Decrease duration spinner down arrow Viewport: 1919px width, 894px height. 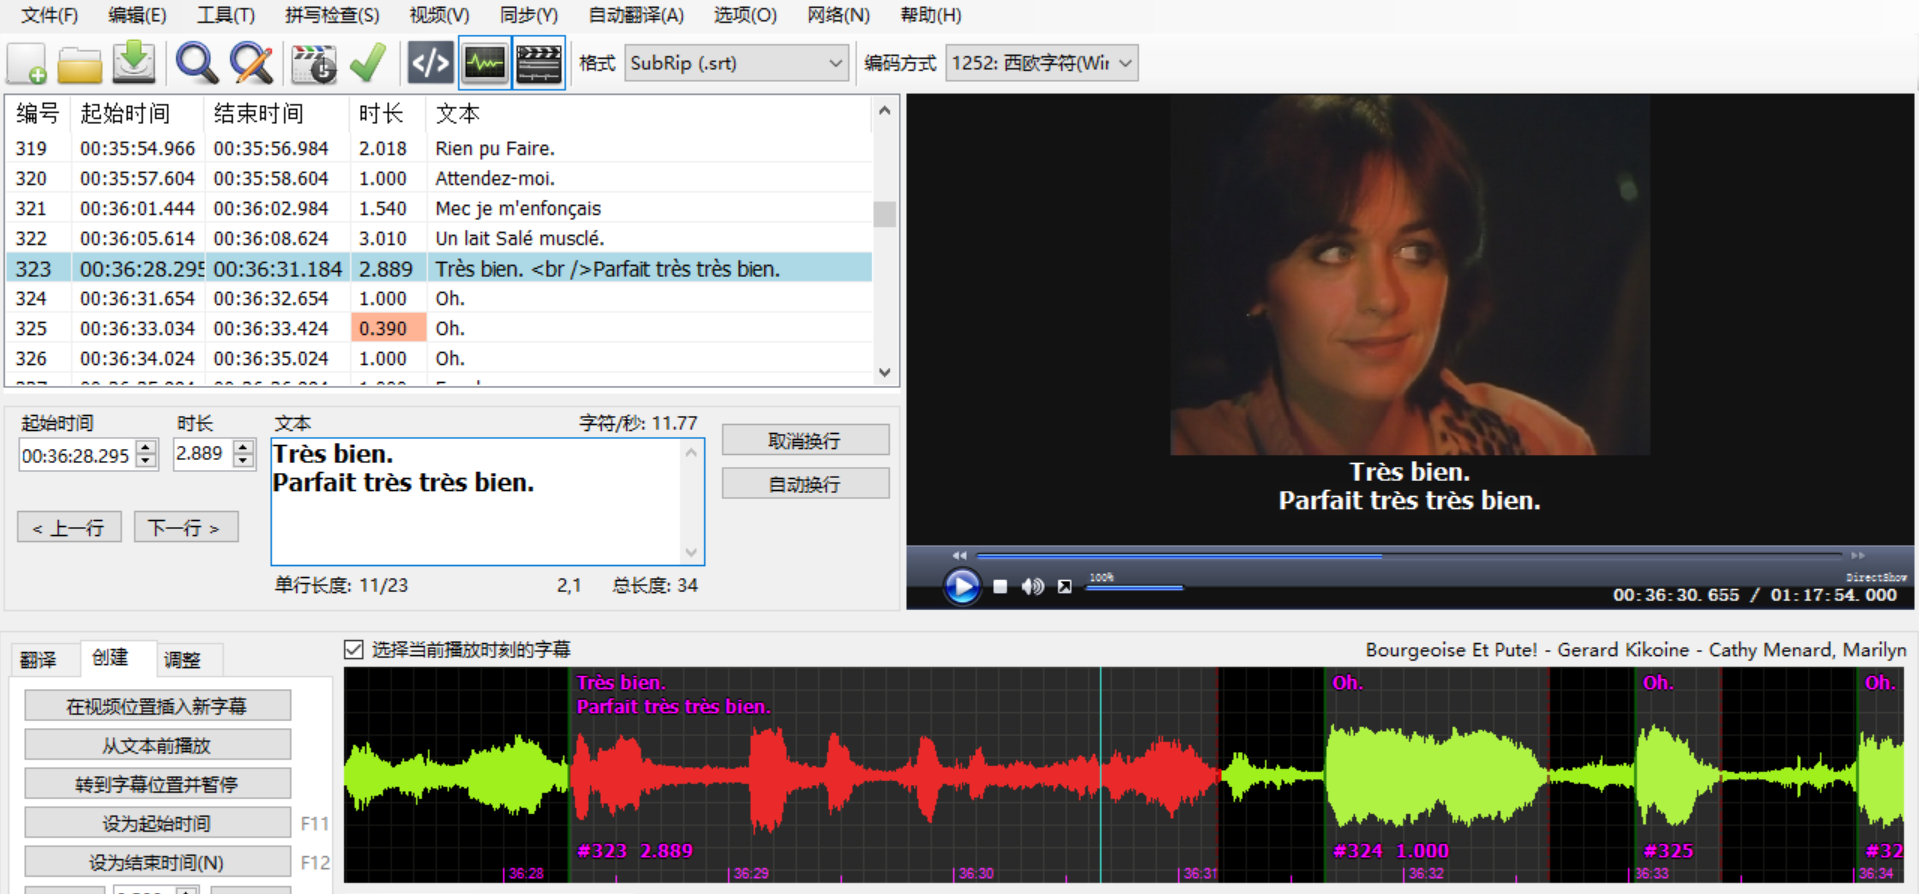244,461
